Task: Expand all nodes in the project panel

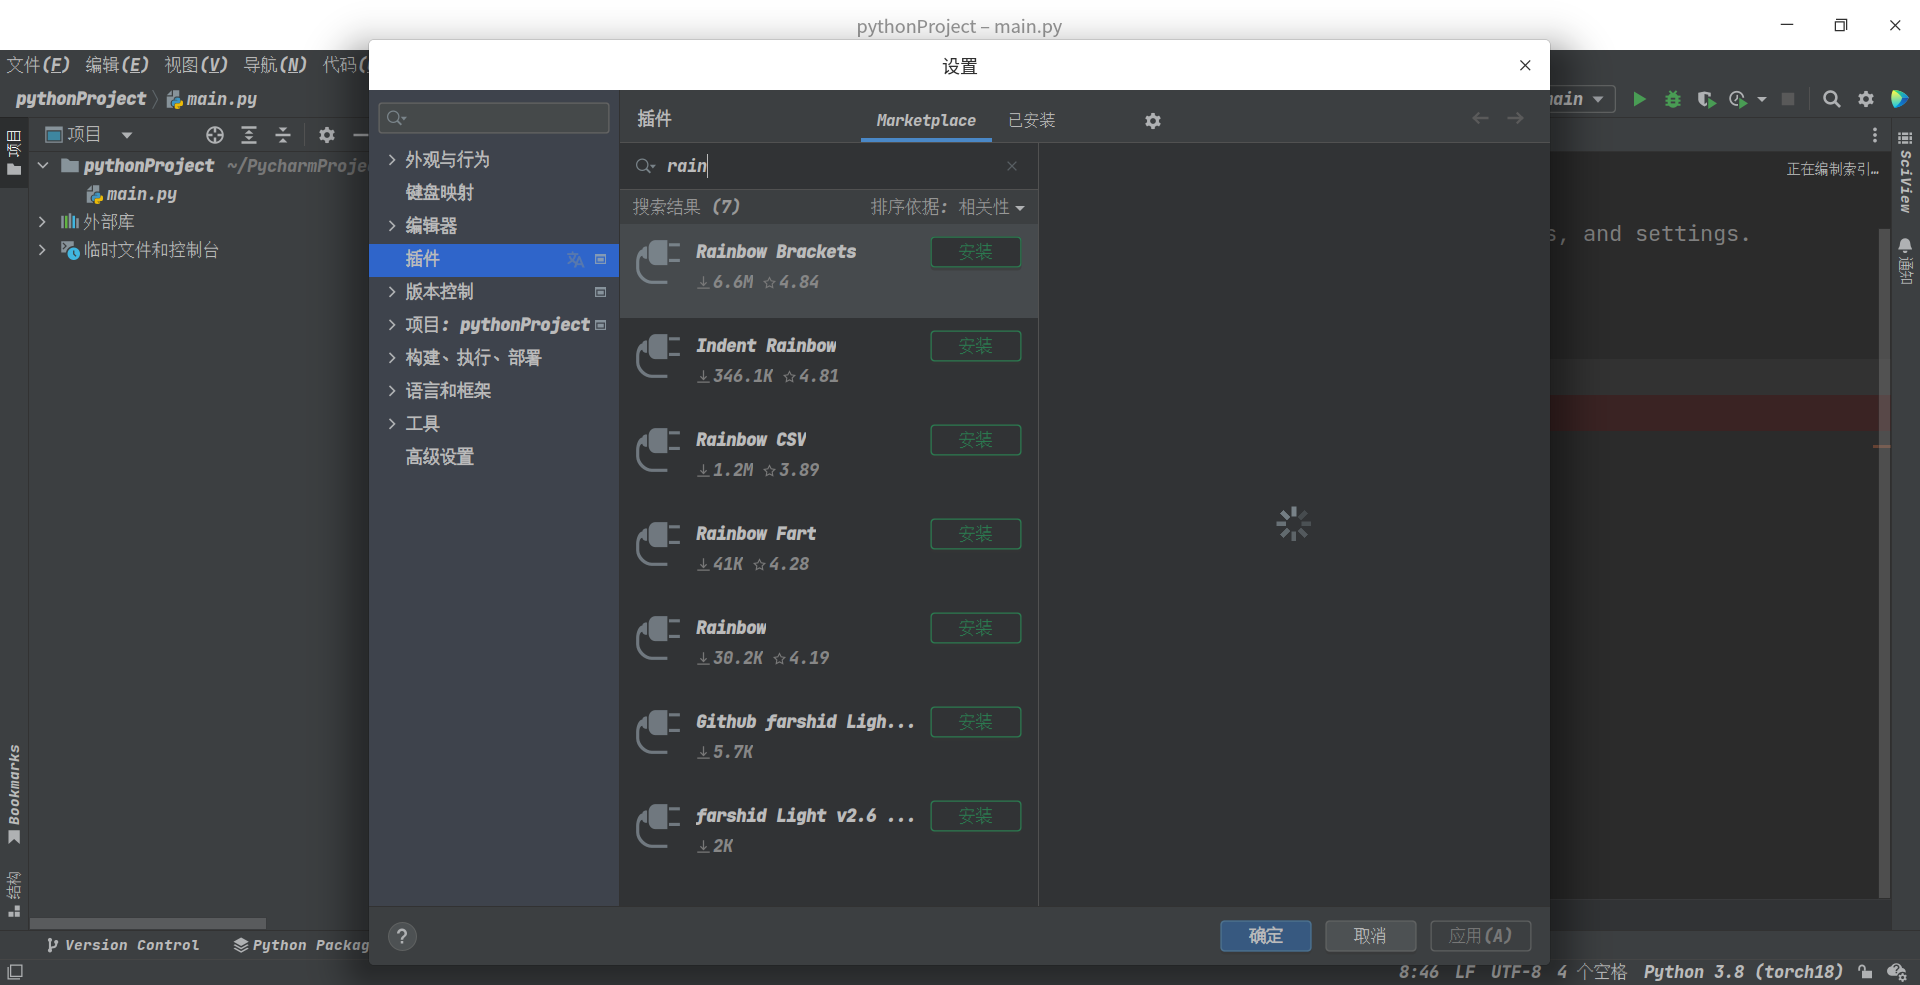Action: coord(249,134)
